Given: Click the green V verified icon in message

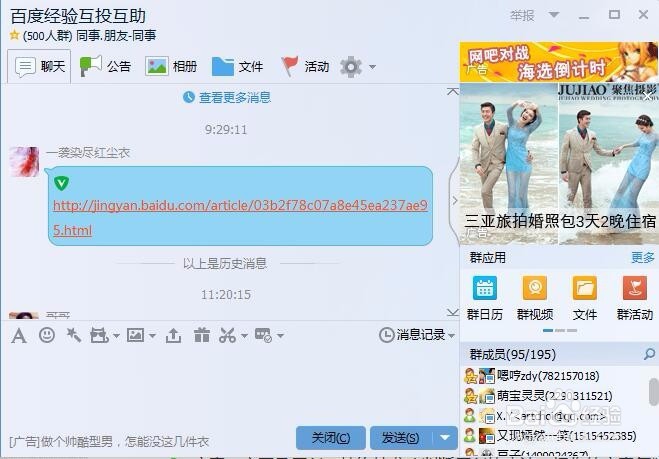Looking at the screenshot, I should click(x=61, y=183).
